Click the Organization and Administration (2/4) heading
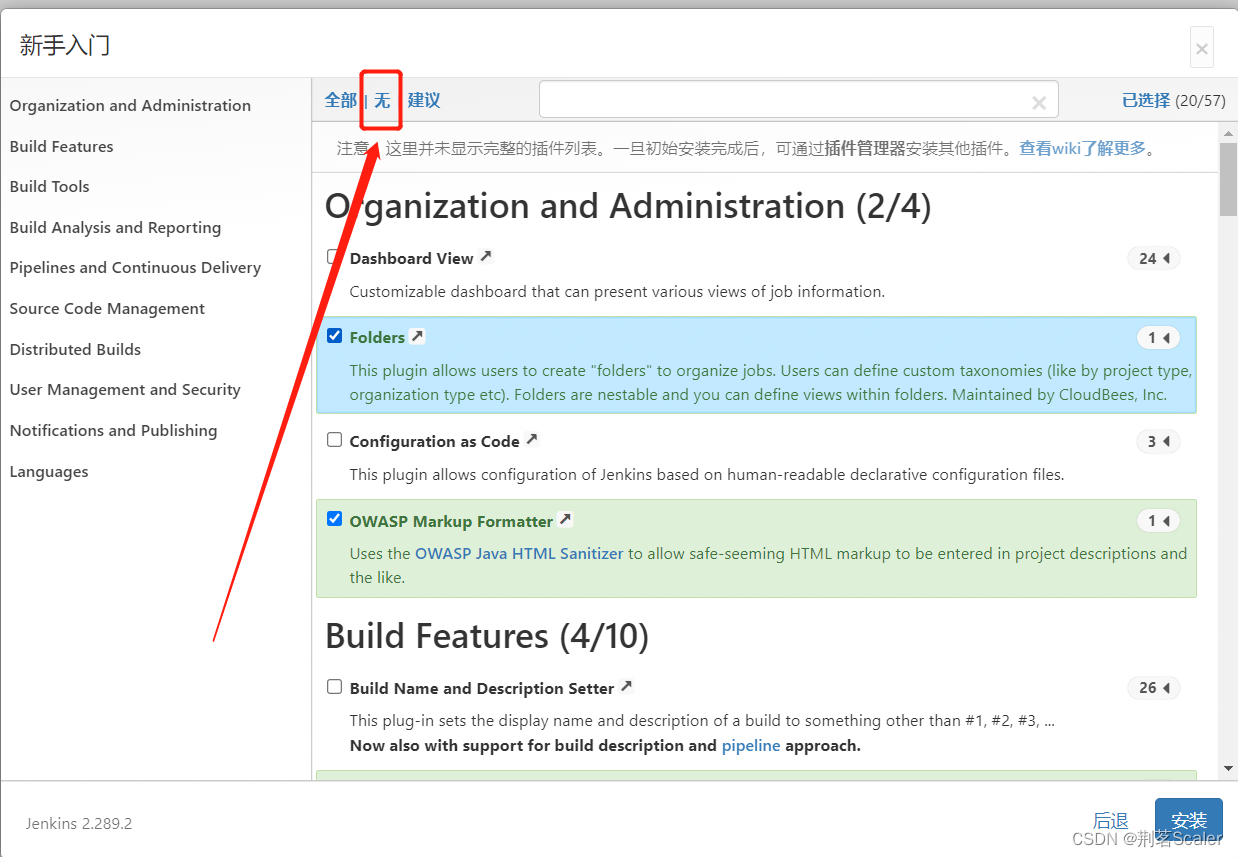Image resolution: width=1238 pixels, height=857 pixels. tap(628, 206)
